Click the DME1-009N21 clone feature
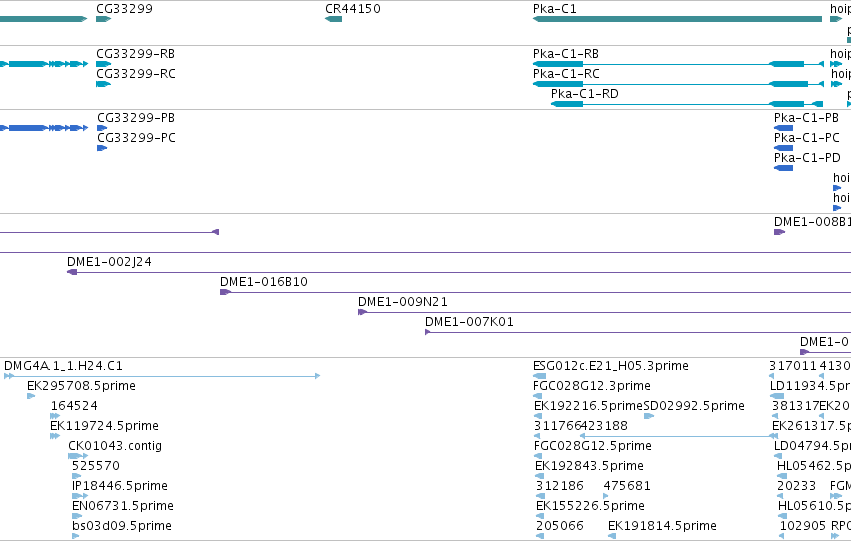Viewport: 851px width, 541px height. pos(605,313)
